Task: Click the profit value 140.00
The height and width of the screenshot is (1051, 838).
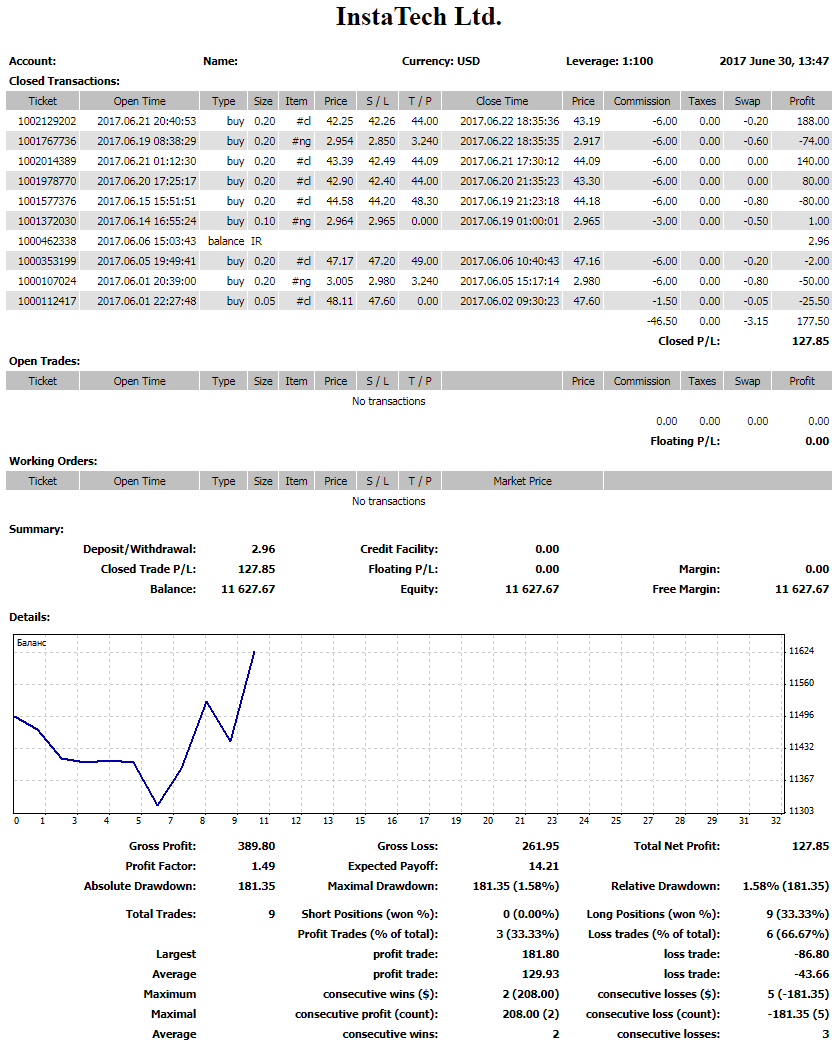Action: (x=813, y=162)
